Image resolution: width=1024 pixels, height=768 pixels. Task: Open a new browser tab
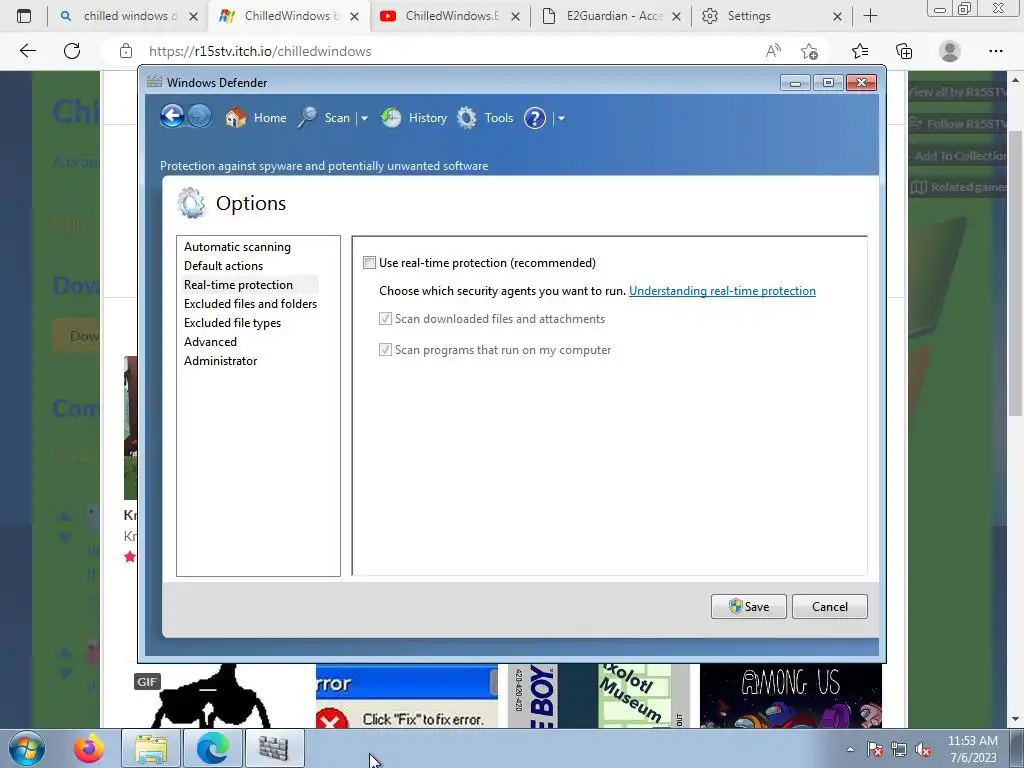871,16
